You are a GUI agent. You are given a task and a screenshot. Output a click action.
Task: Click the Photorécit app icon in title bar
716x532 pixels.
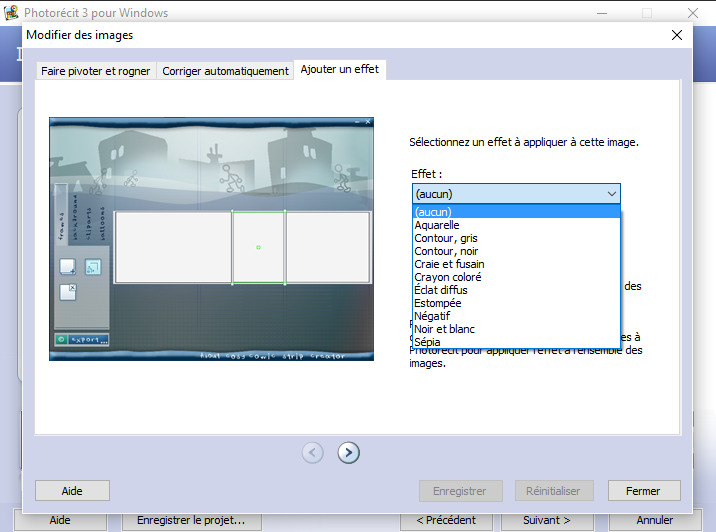point(11,12)
